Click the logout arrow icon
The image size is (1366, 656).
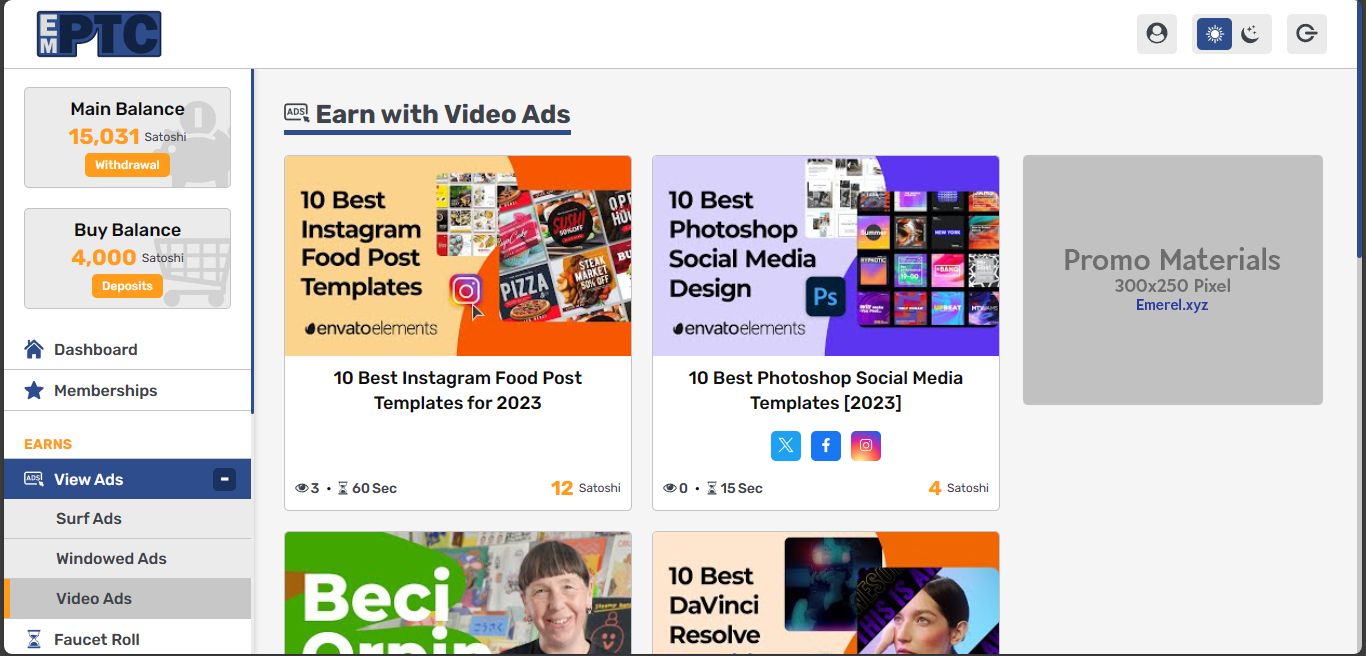[1306, 34]
